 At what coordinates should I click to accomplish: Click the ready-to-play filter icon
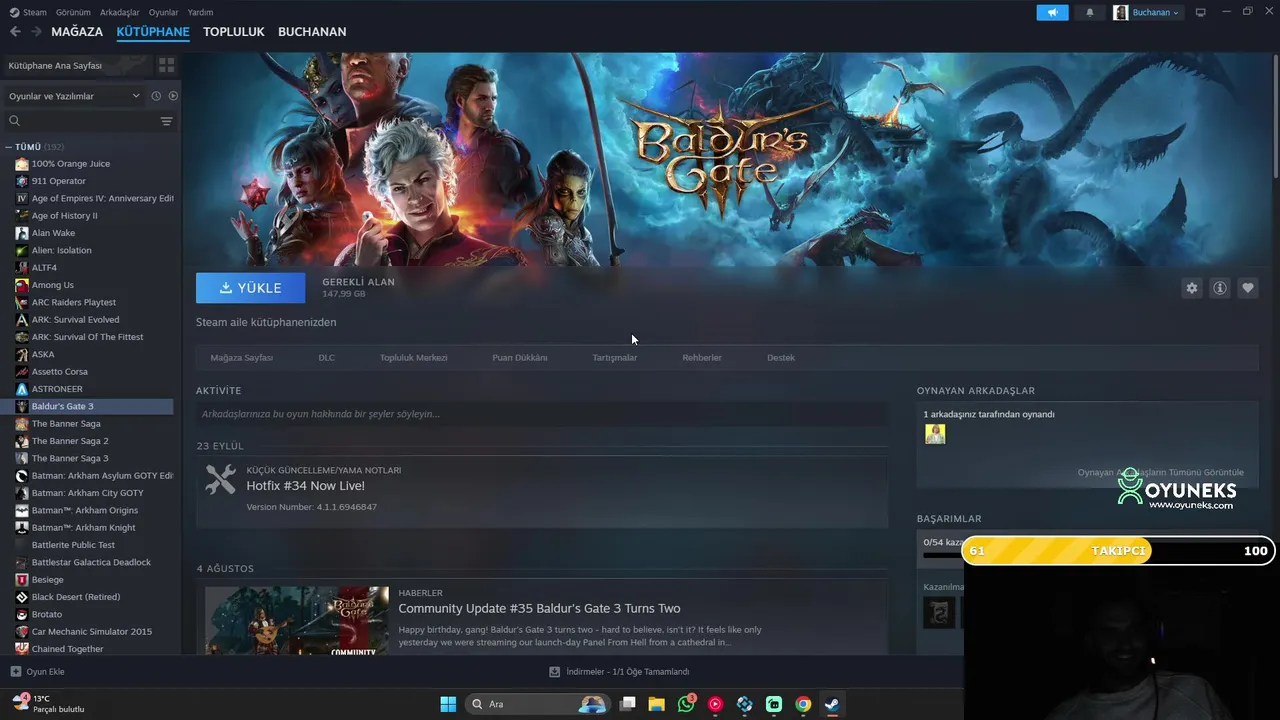[173, 96]
